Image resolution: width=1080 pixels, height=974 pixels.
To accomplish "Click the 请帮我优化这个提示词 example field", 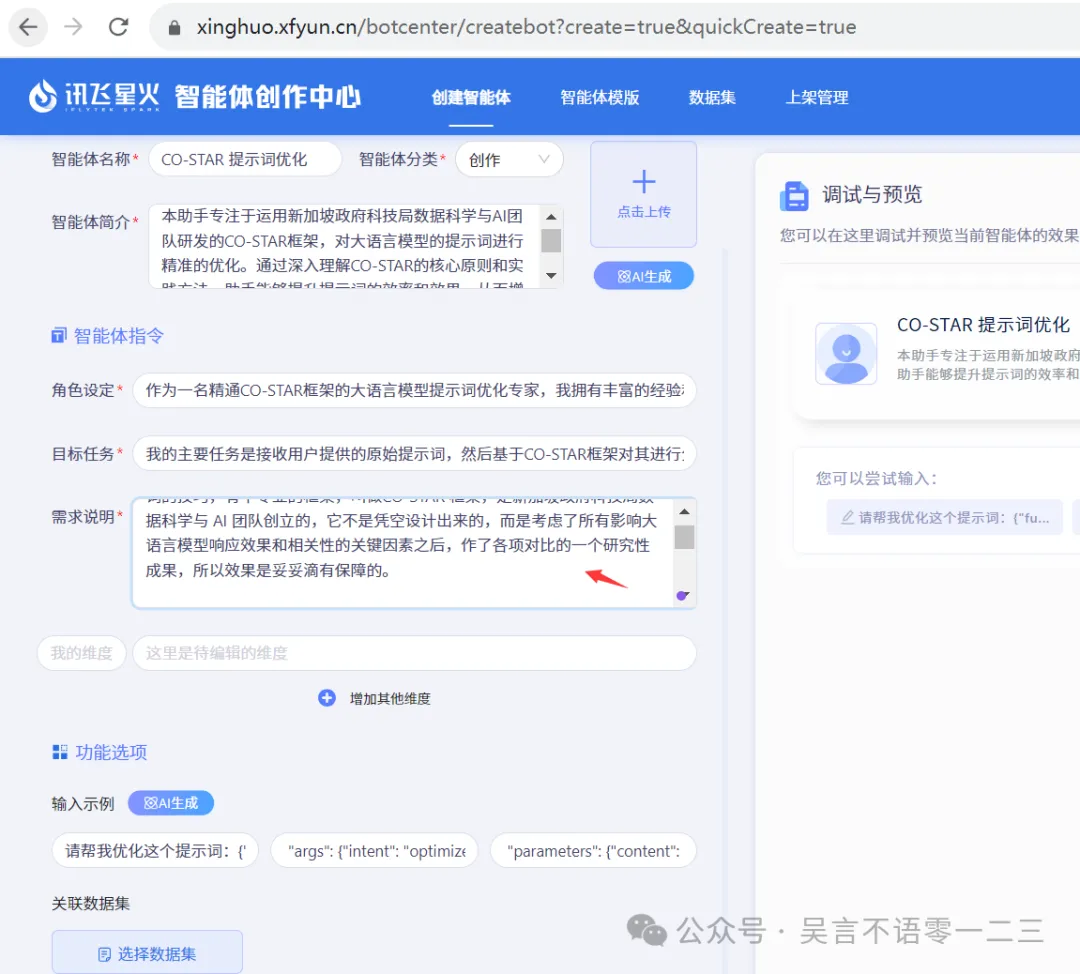I will click(x=155, y=851).
